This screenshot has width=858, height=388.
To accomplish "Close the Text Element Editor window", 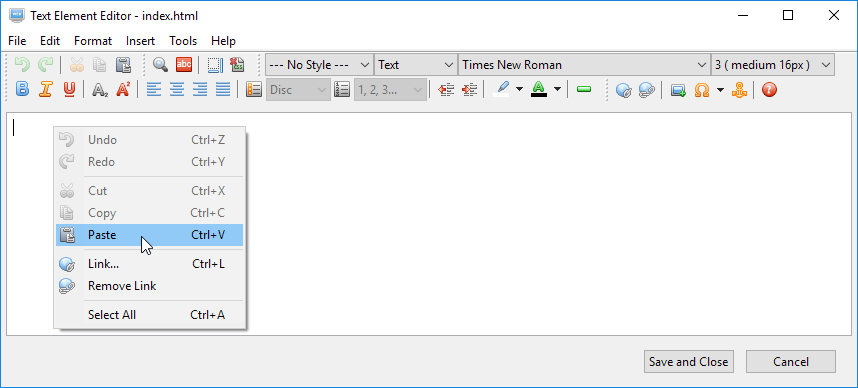I will coord(833,15).
